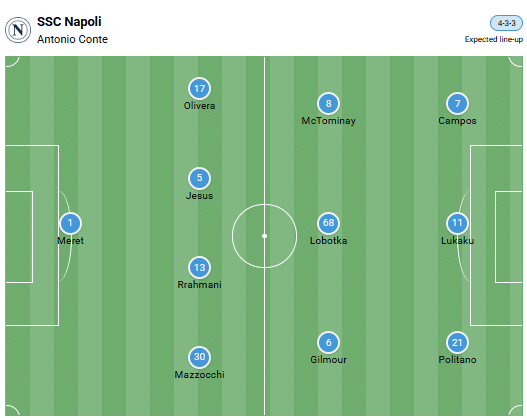Click the pitch center spot
527x418 pixels.
[265, 236]
